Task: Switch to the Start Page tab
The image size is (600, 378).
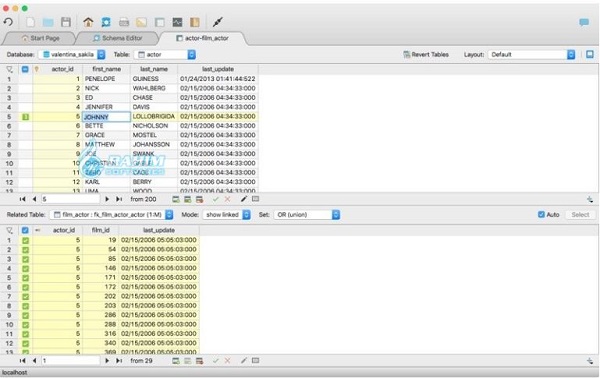Action: (41, 38)
